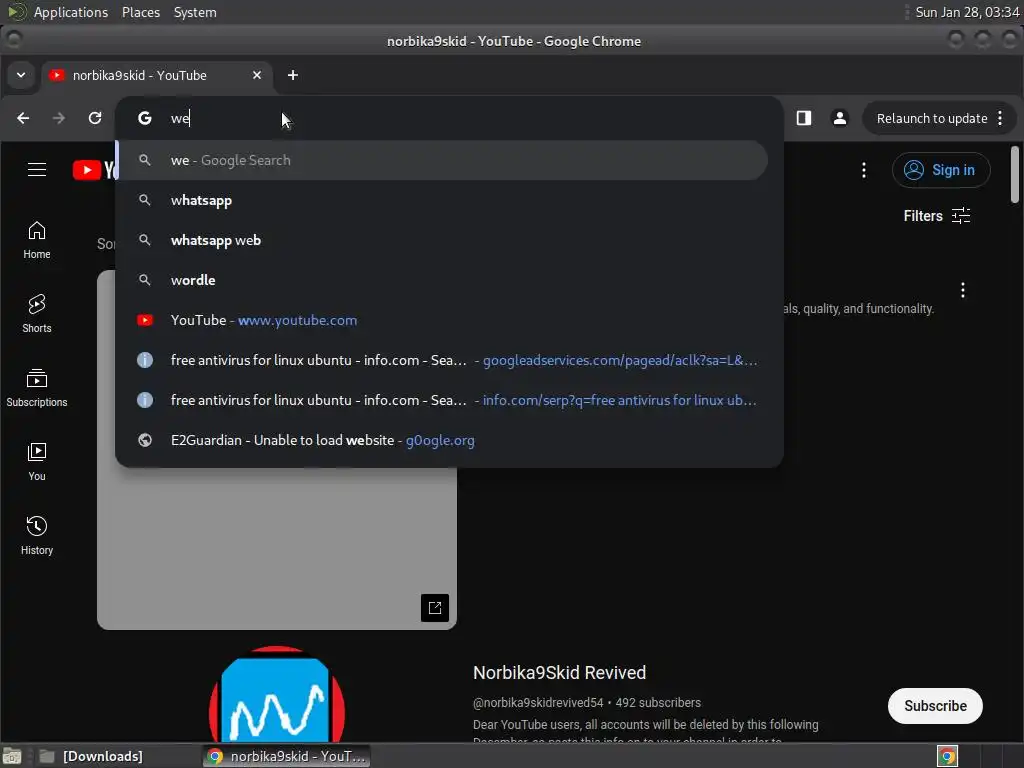Open the You section in the sidebar
Viewport: 1024px width, 768px height.
pos(37,462)
